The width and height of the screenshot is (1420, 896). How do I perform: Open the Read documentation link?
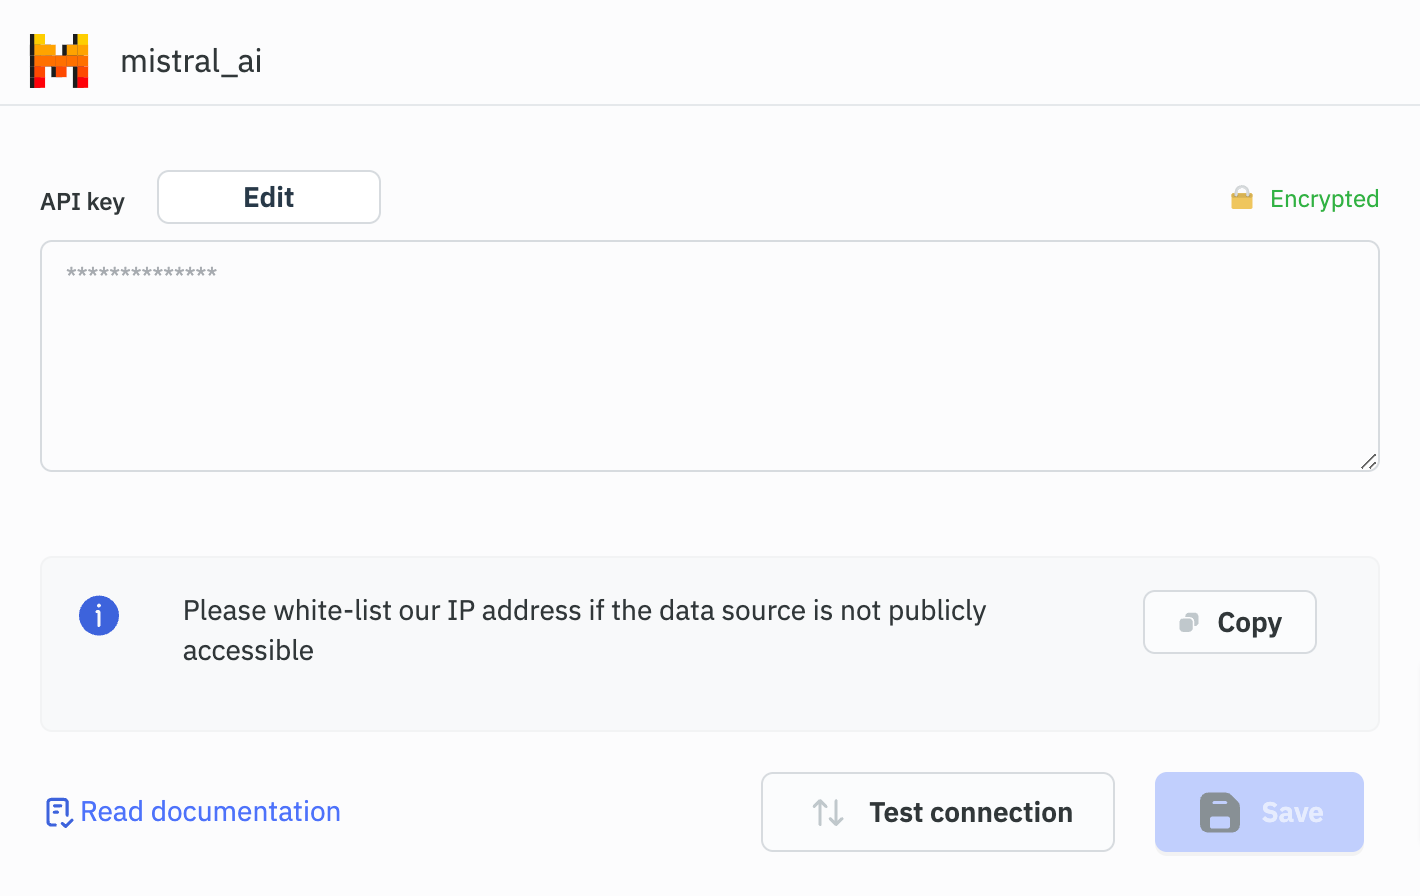point(210,812)
